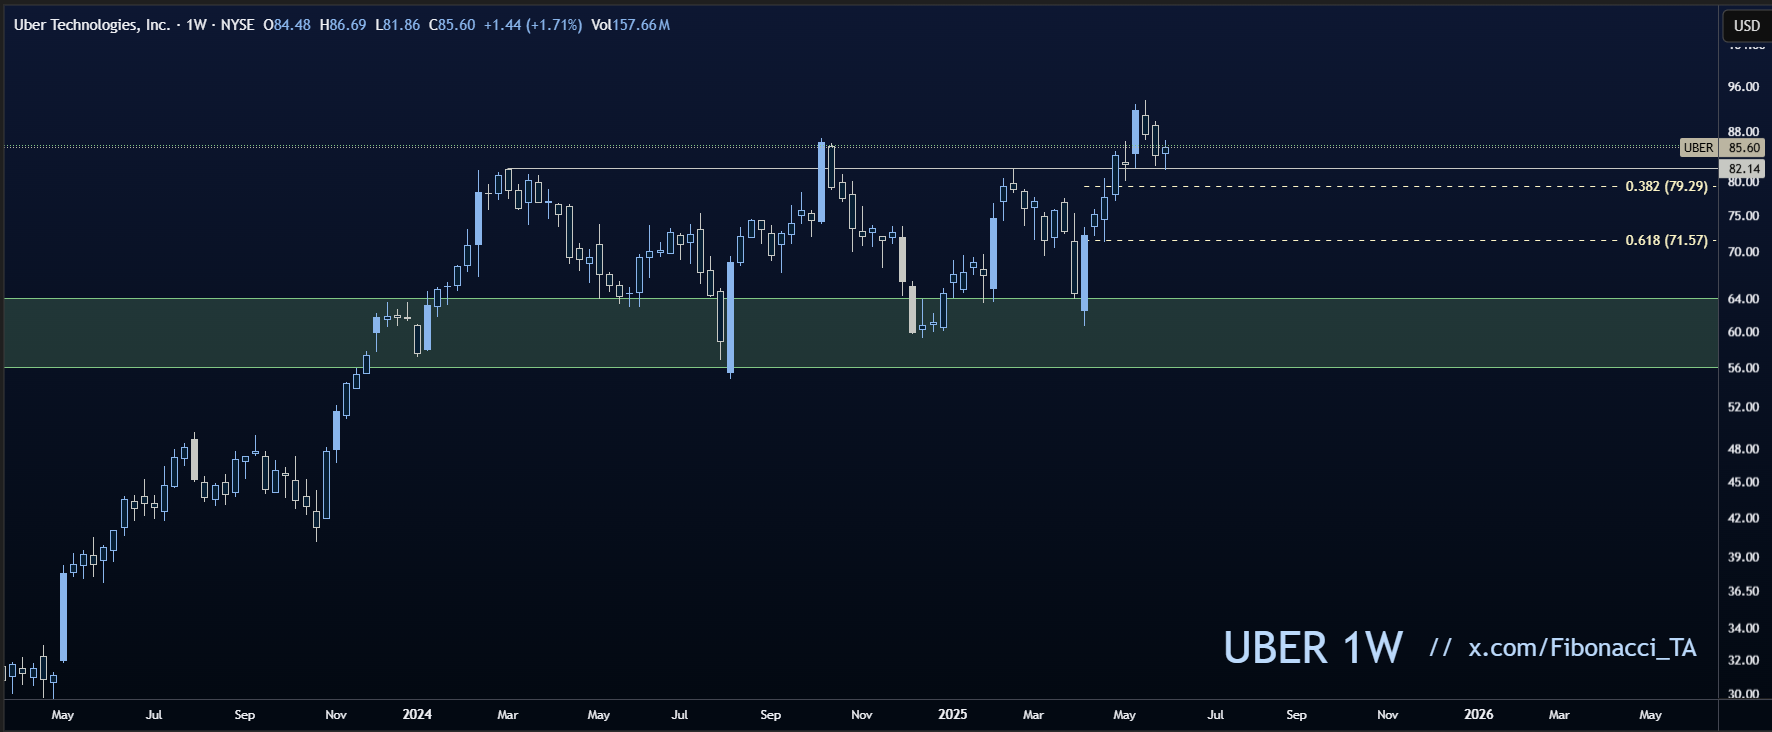
Task: Open the x.com/Fibonacci_TA link text
Action: pos(1582,648)
